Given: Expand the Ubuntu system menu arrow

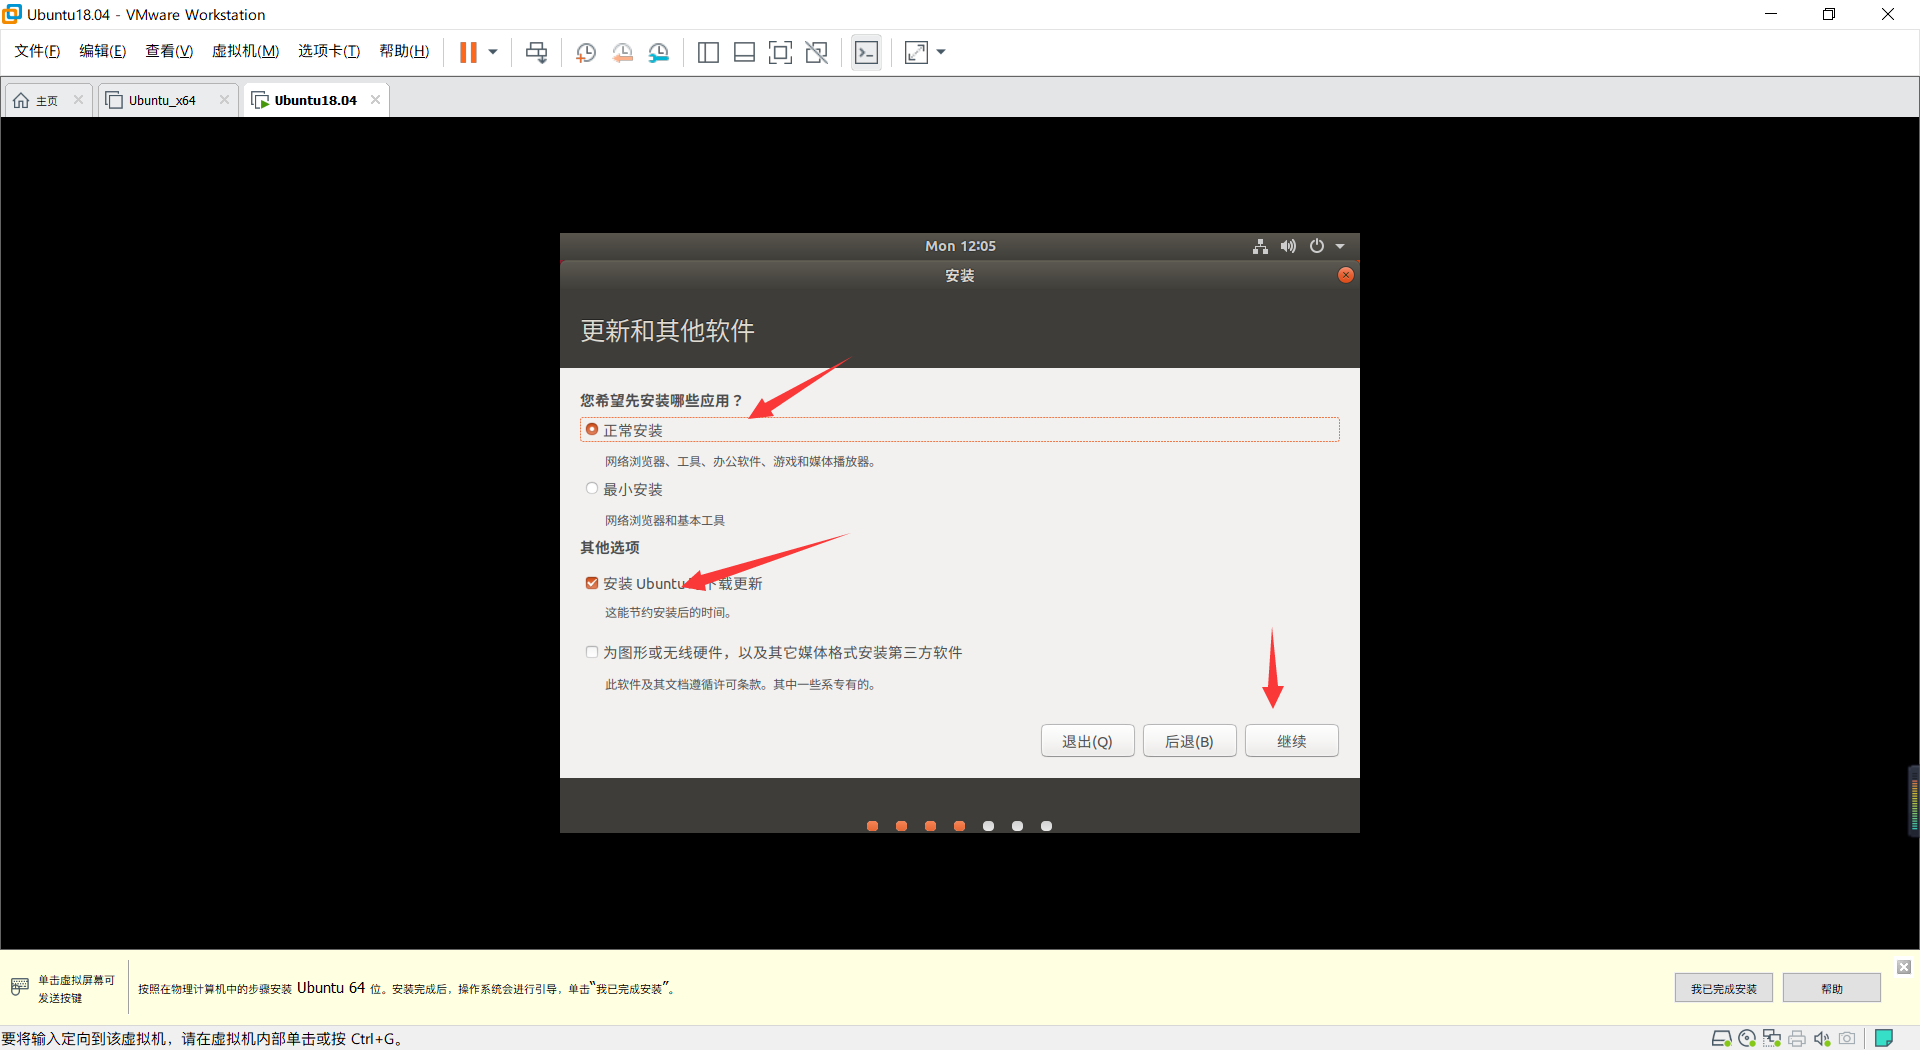Looking at the screenshot, I should click(x=1340, y=246).
